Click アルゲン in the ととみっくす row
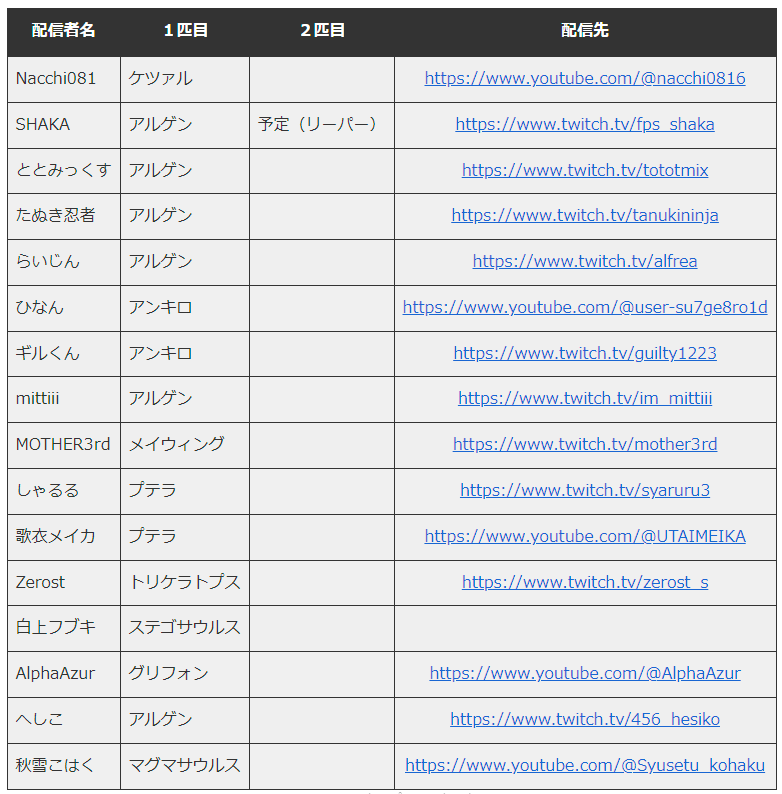This screenshot has height=794, width=782. (160, 170)
